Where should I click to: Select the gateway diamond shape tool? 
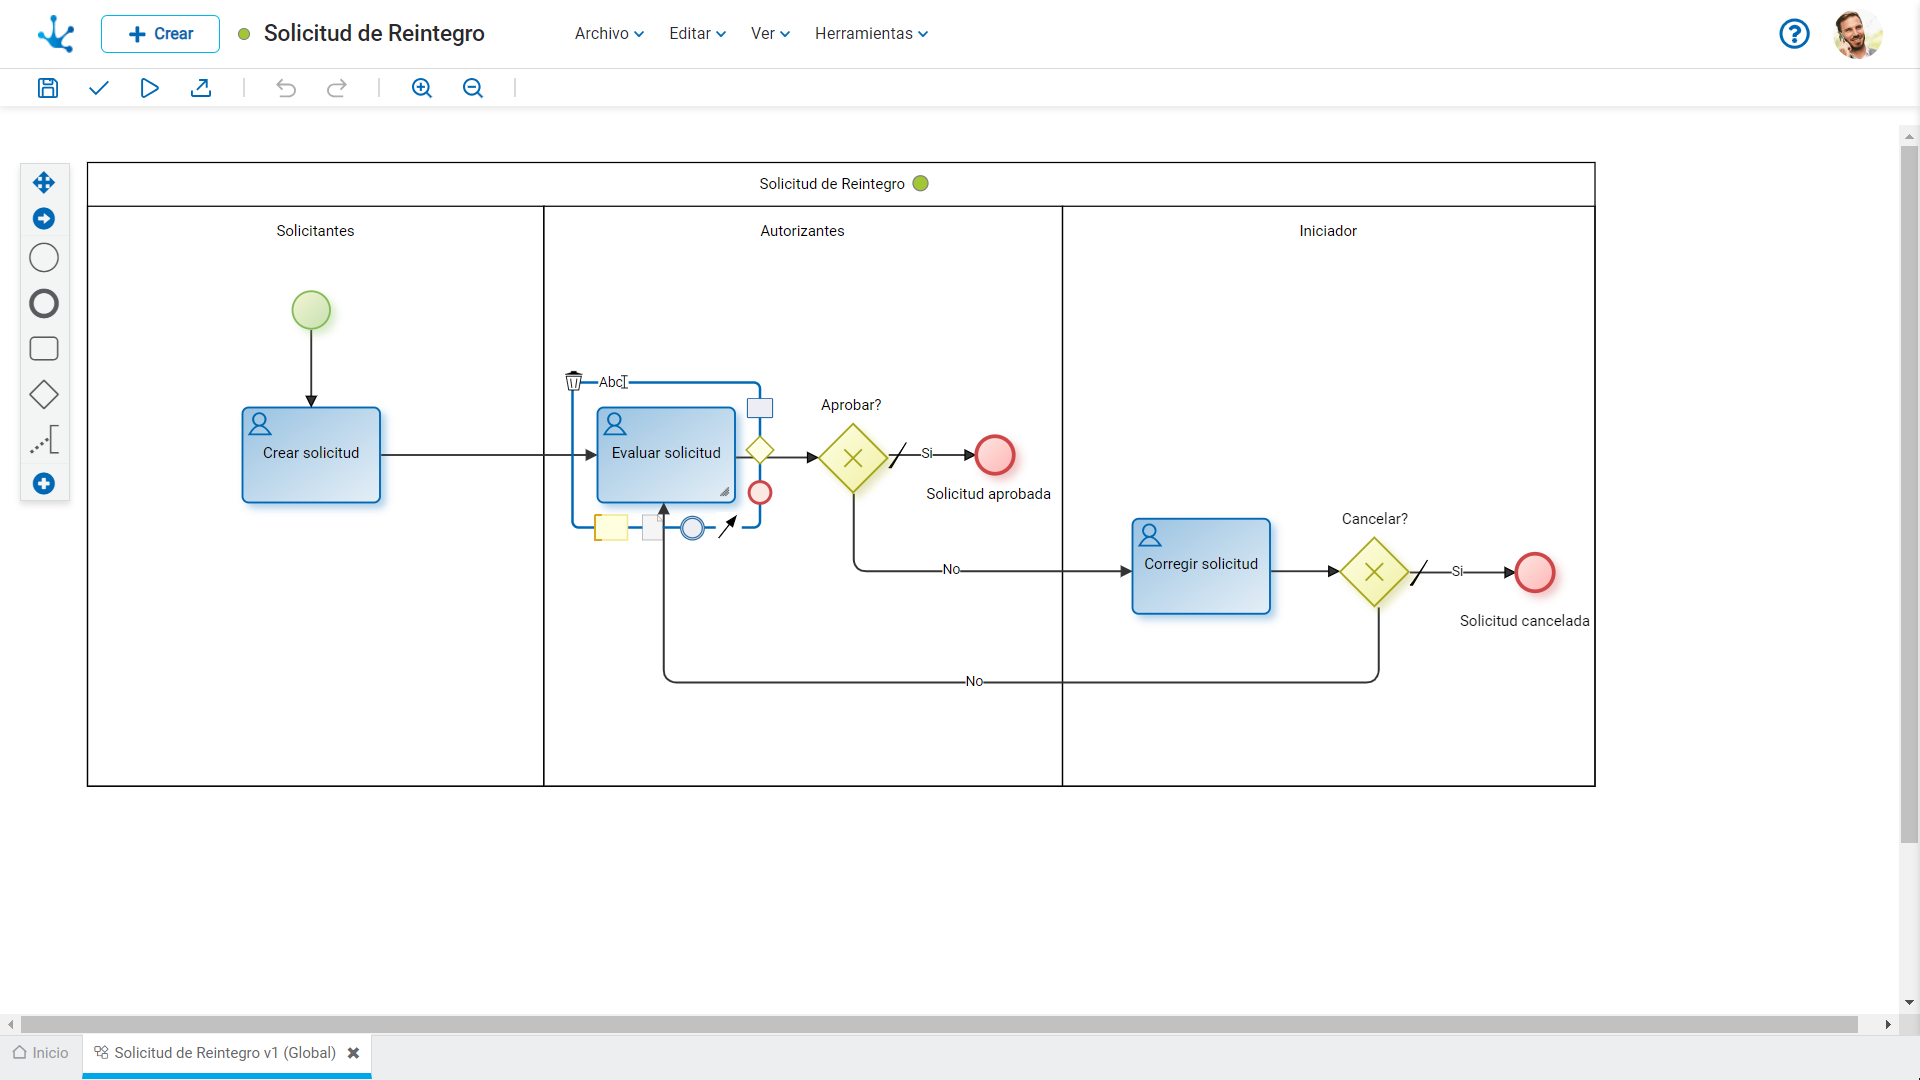point(44,395)
